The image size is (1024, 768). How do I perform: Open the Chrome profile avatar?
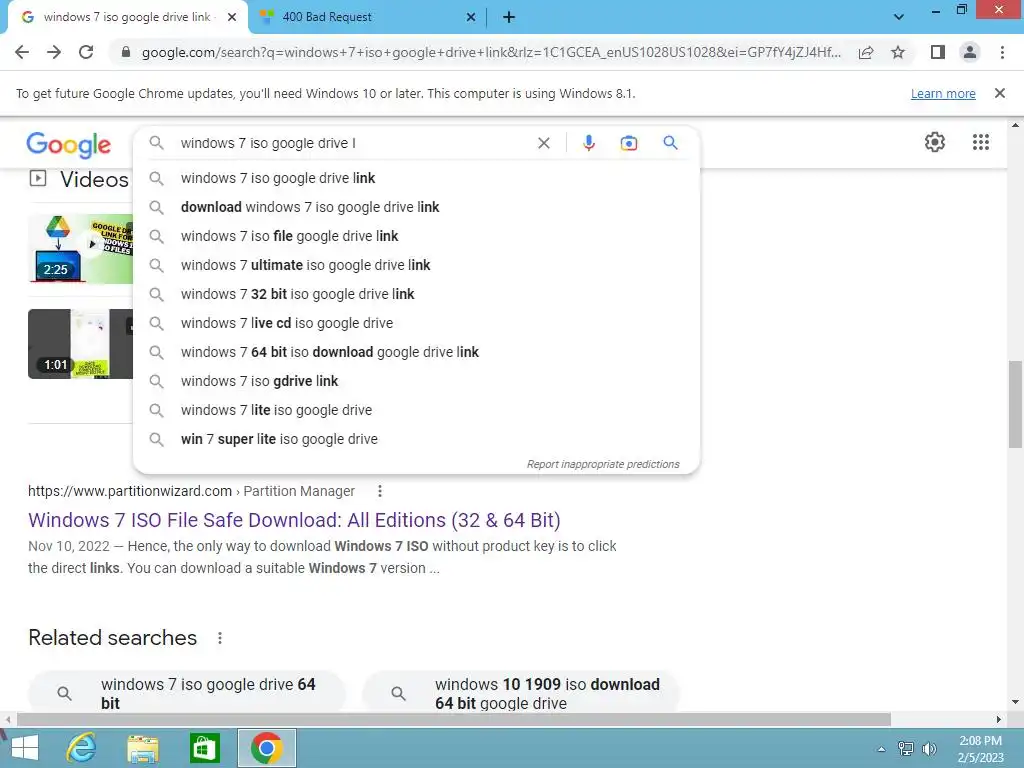(970, 52)
